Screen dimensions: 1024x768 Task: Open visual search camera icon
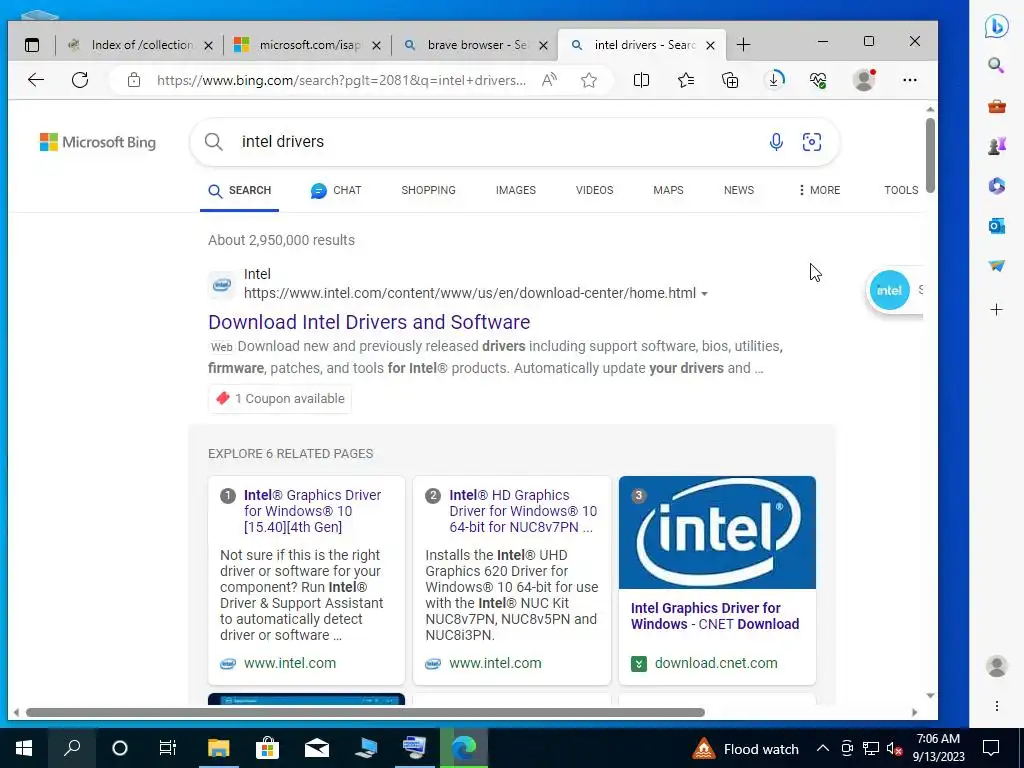click(812, 142)
